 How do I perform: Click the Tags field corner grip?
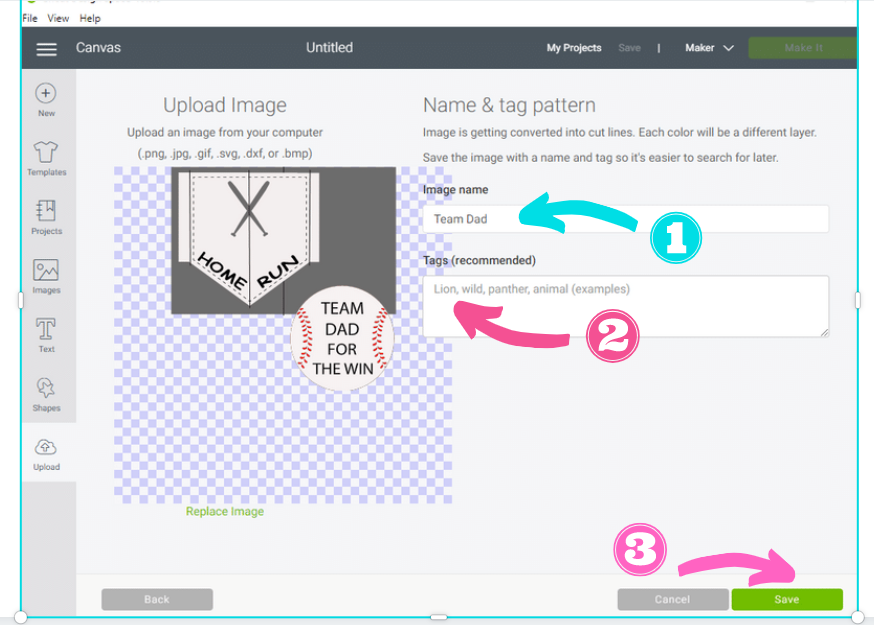tap(824, 332)
